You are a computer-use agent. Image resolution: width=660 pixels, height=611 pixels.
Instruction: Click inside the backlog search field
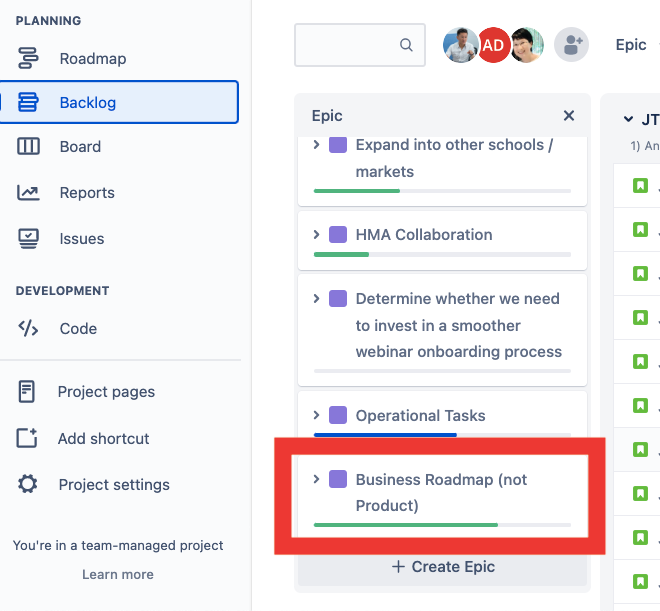click(360, 45)
